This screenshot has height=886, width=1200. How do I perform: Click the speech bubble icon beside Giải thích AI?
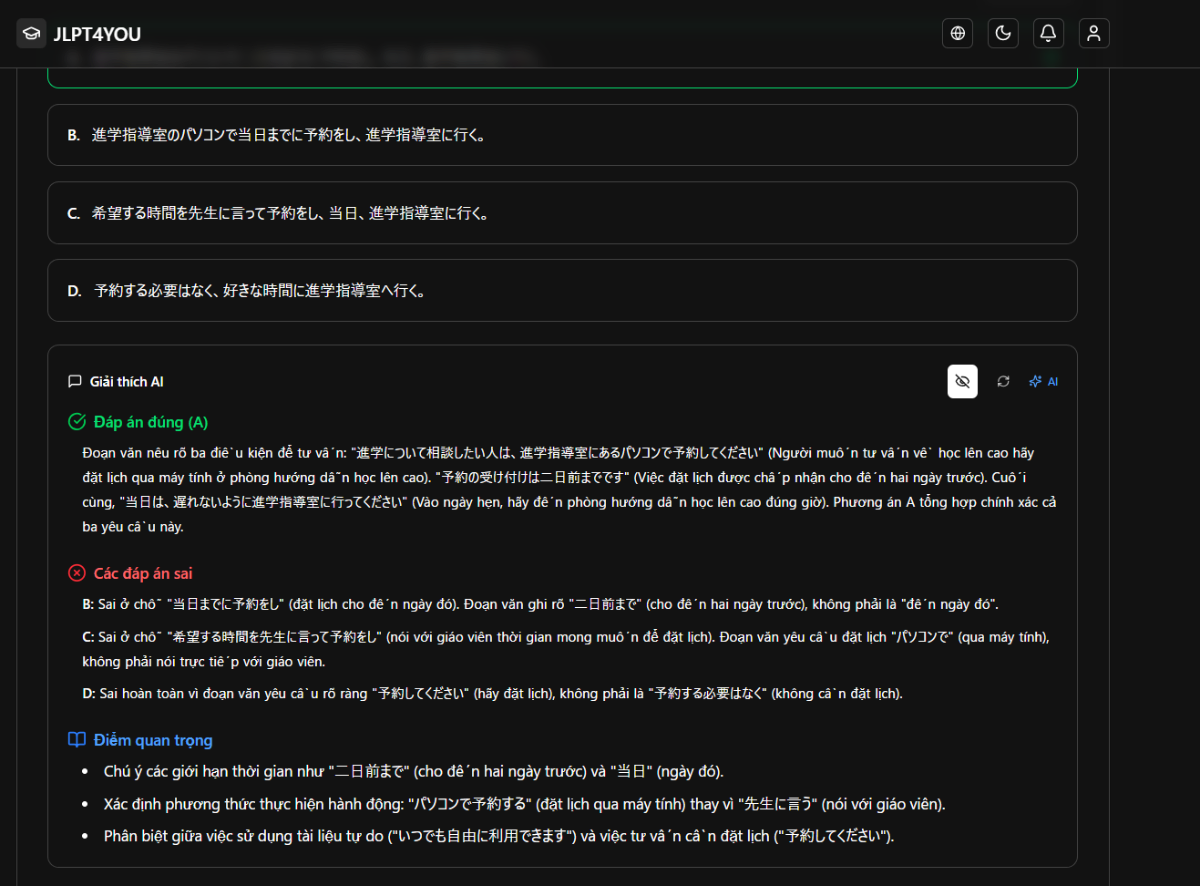click(x=76, y=381)
